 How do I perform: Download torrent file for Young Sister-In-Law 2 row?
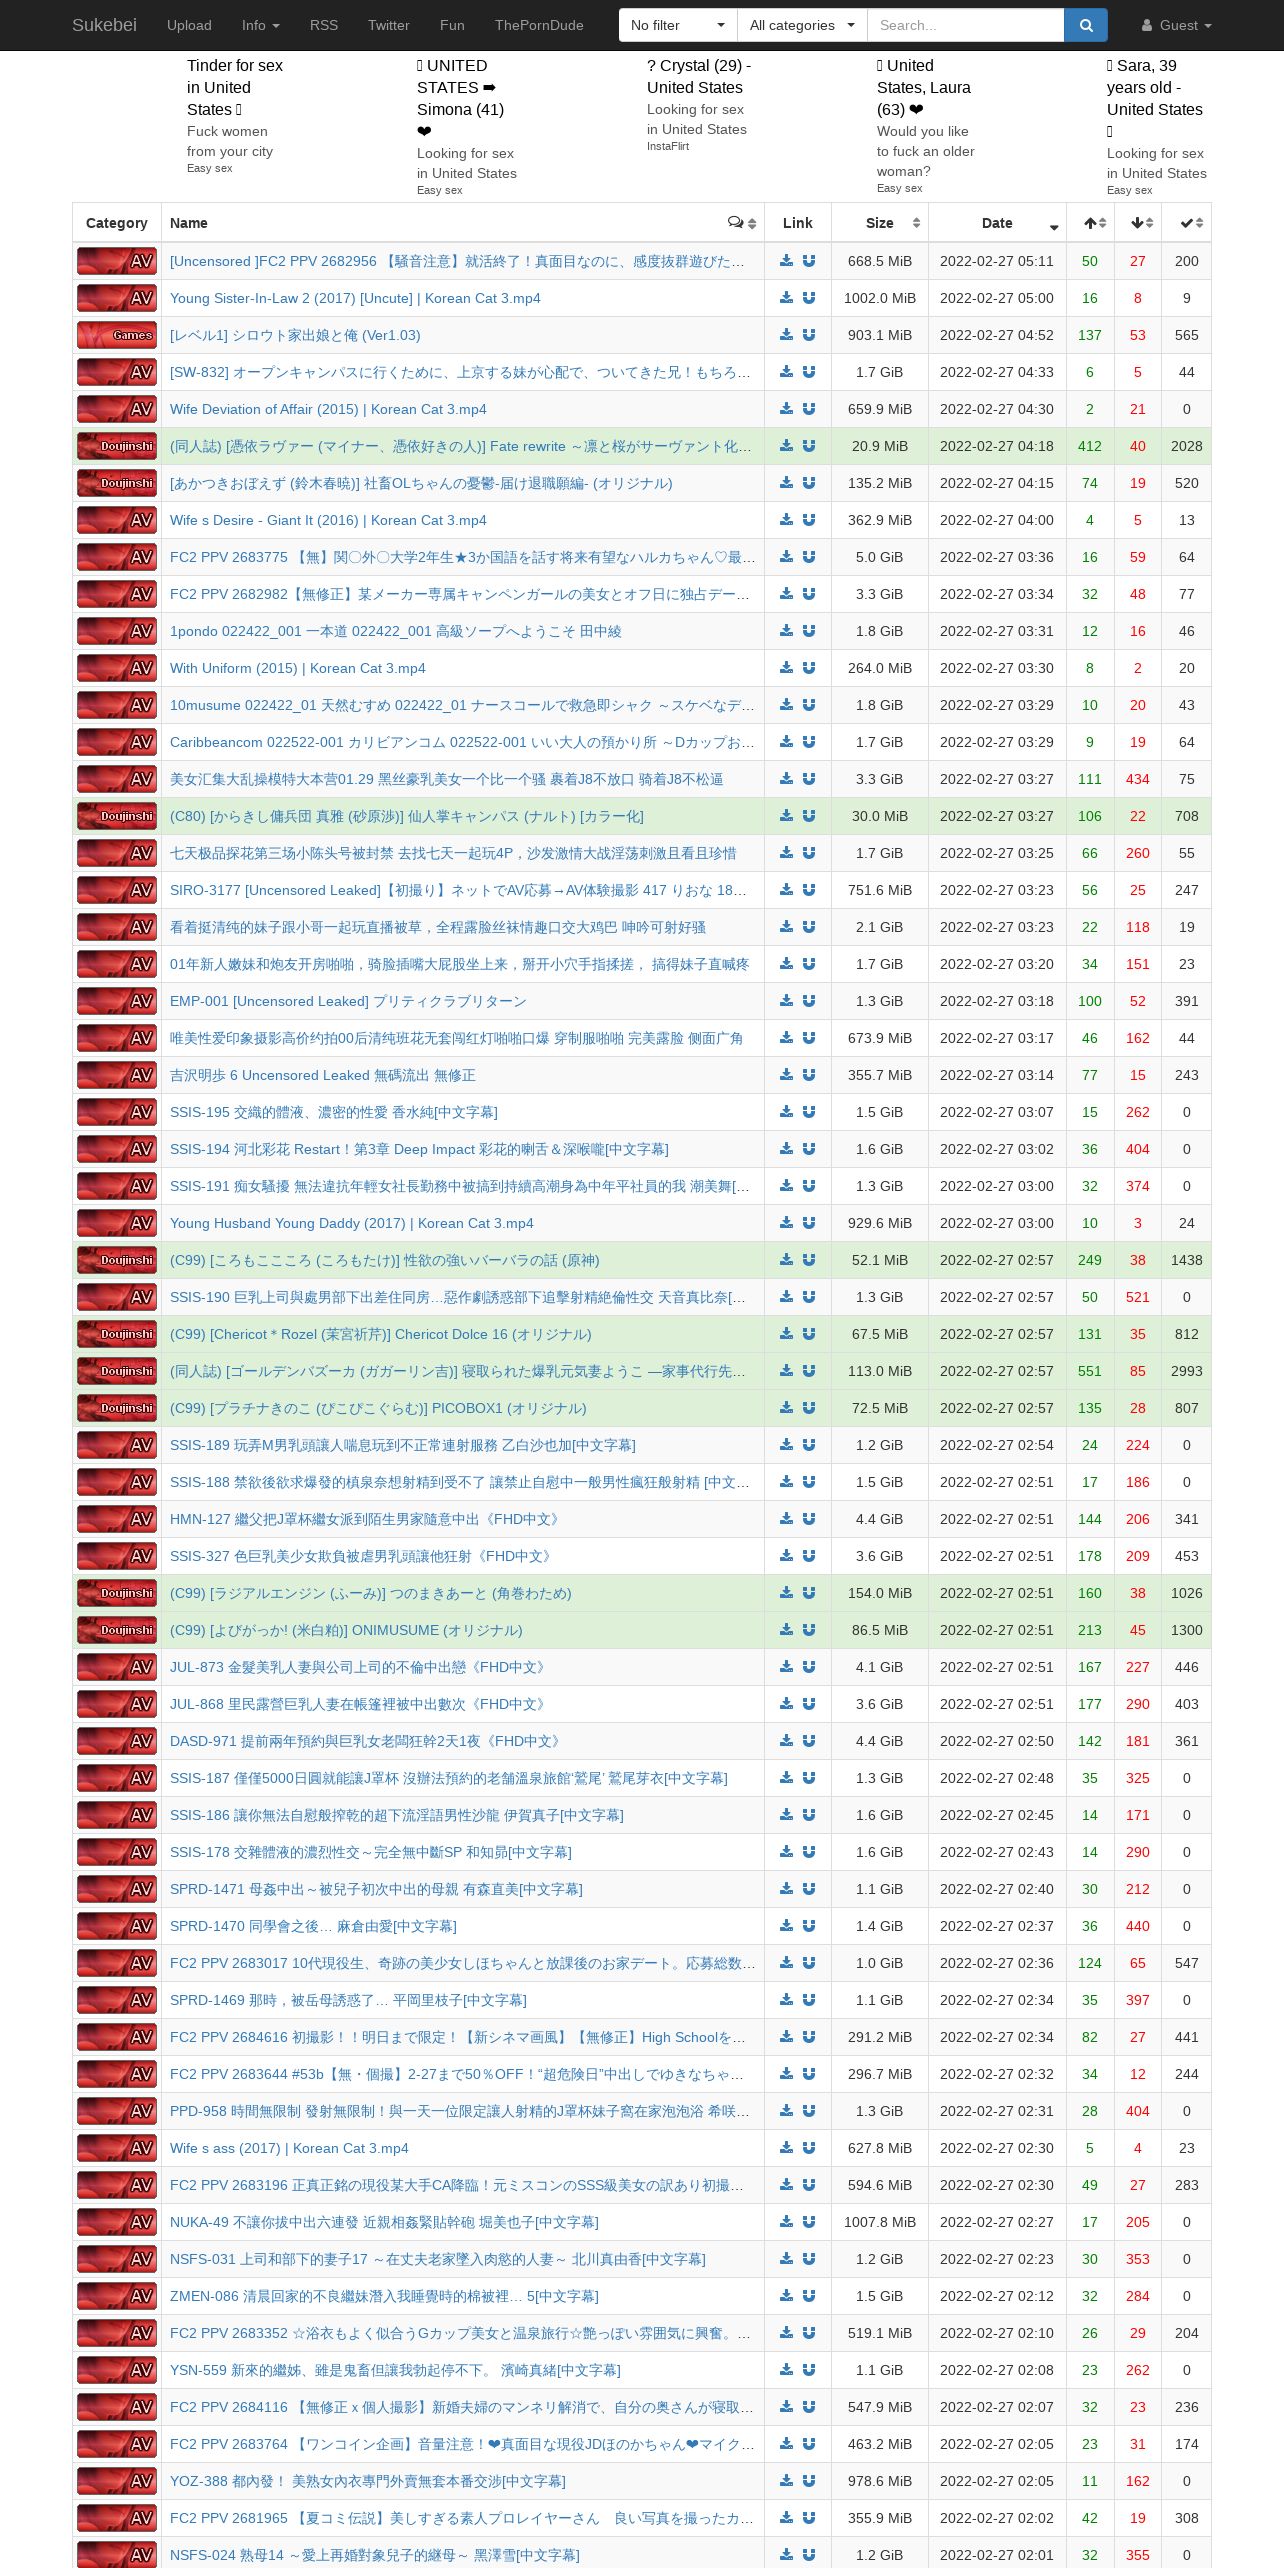coord(787,298)
